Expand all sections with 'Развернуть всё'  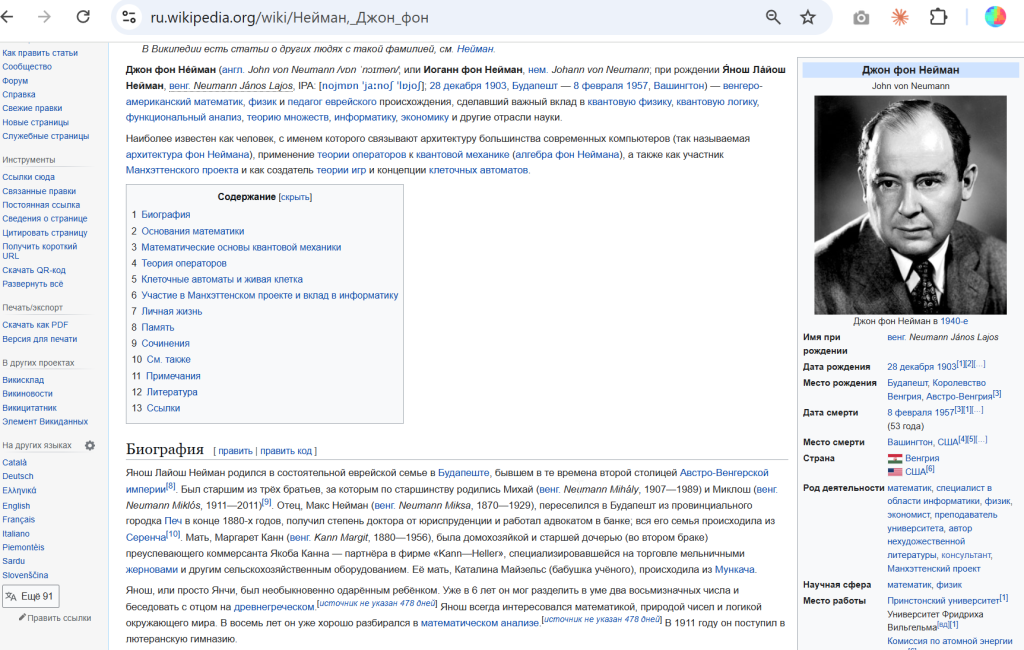(x=33, y=284)
